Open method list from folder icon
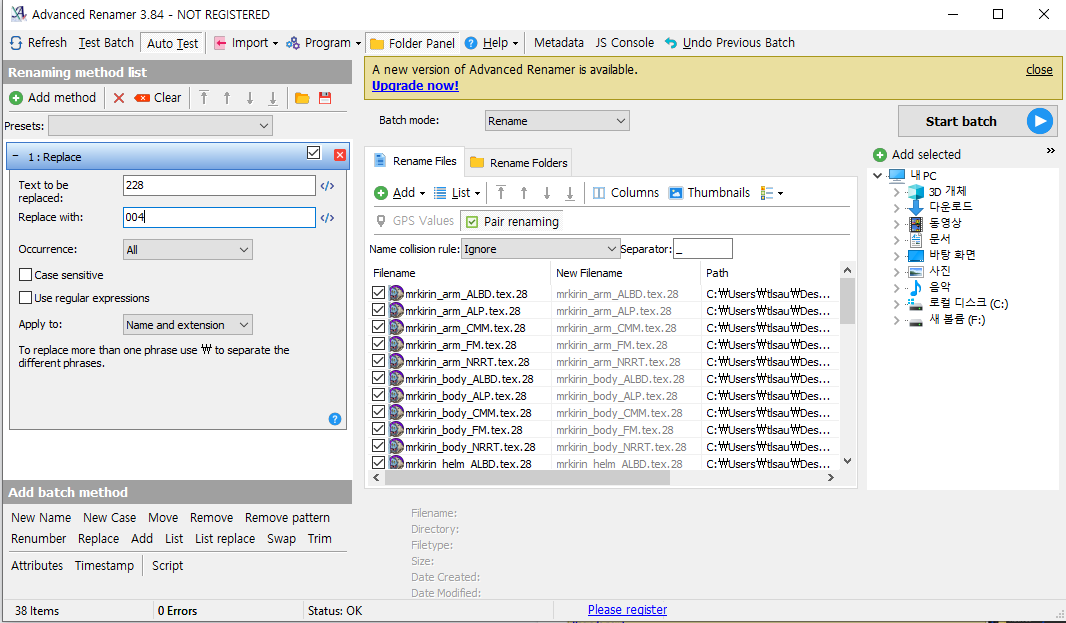The image size is (1066, 623). coord(302,98)
